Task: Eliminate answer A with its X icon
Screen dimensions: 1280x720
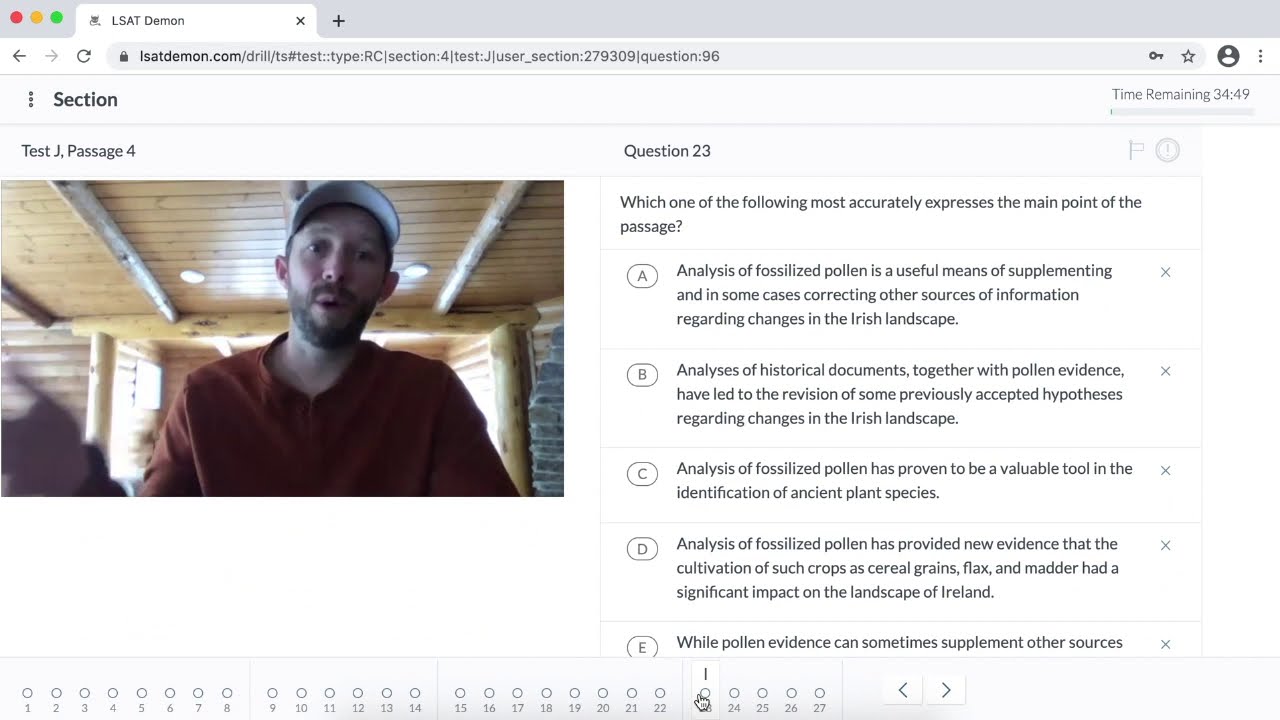Action: (x=1165, y=272)
